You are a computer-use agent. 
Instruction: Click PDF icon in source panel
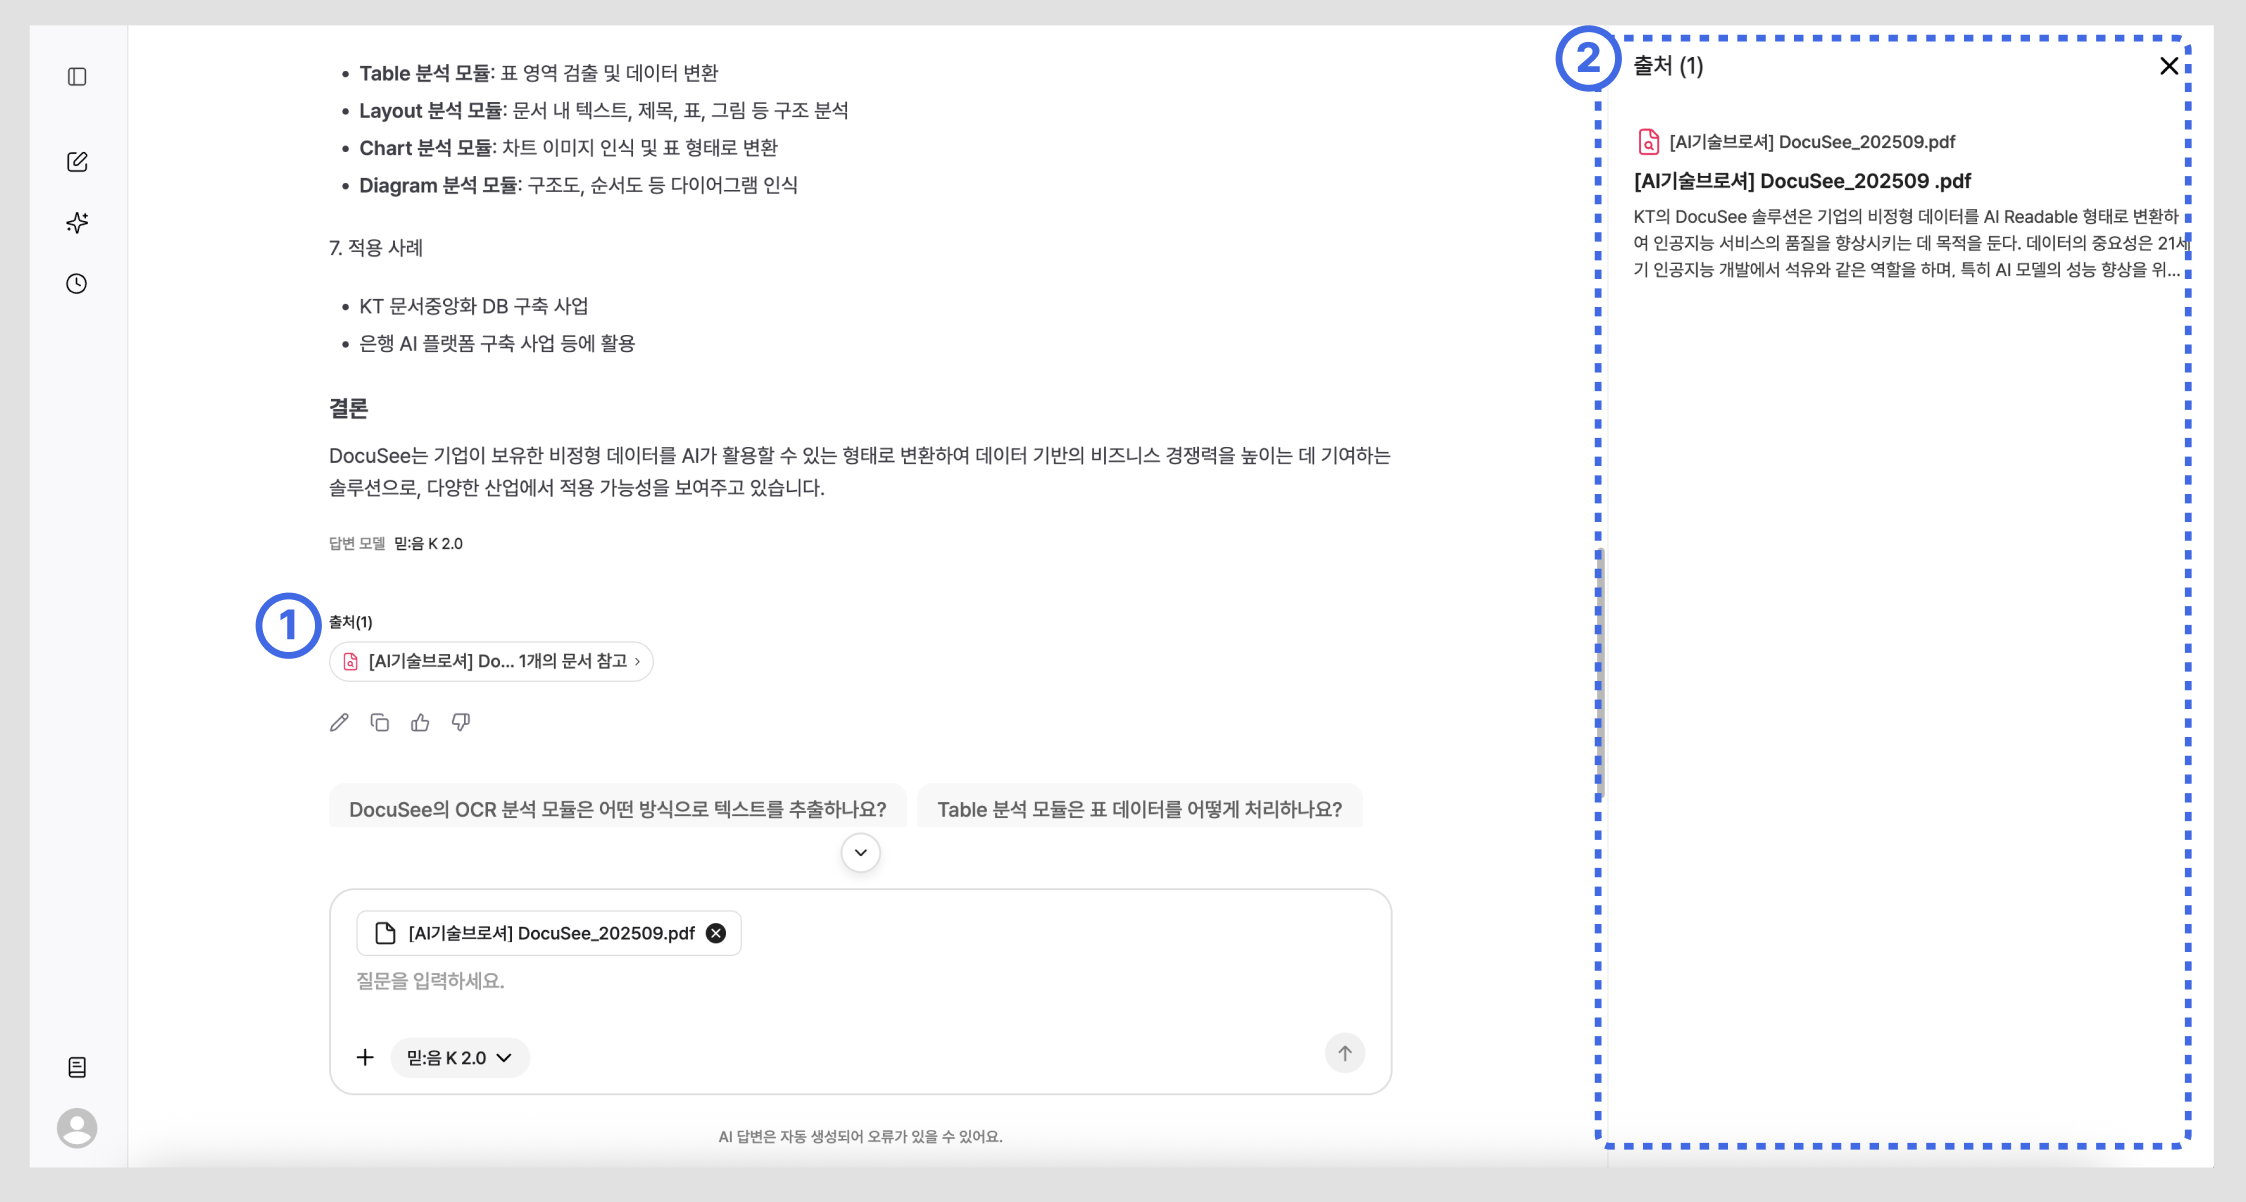[1648, 142]
